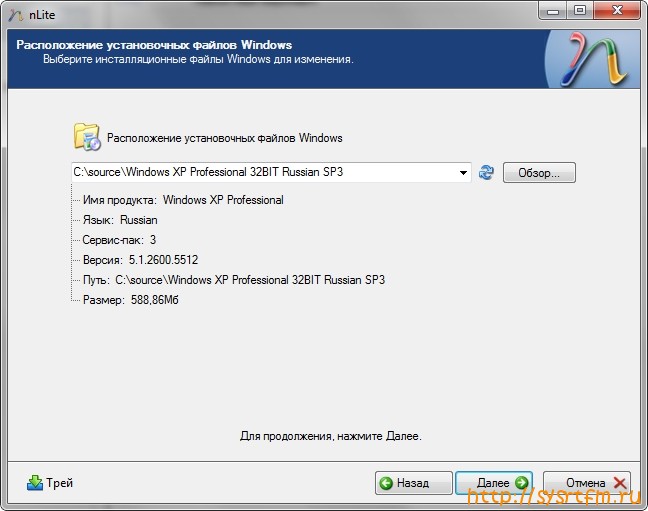The height and width of the screenshot is (511, 648).
Task: Select the 'Язык: Russian' row
Action: (x=120, y=220)
